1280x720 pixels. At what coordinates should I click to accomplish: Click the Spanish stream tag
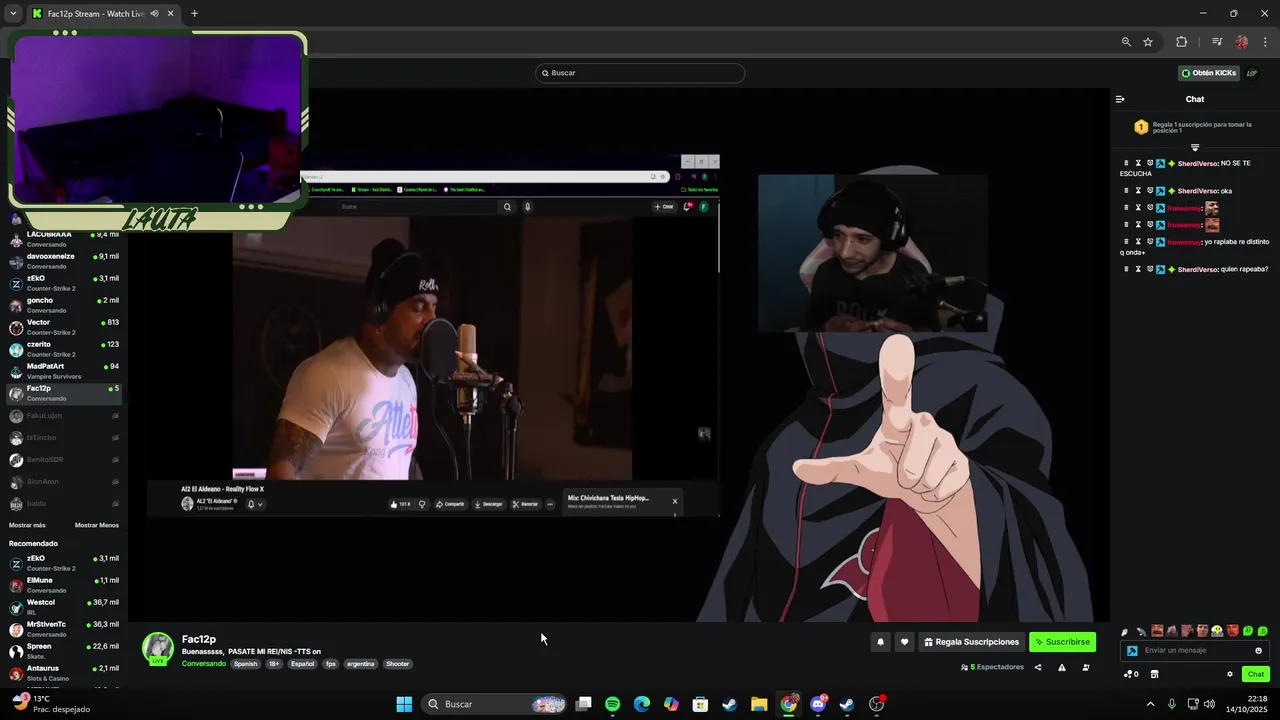pos(246,664)
